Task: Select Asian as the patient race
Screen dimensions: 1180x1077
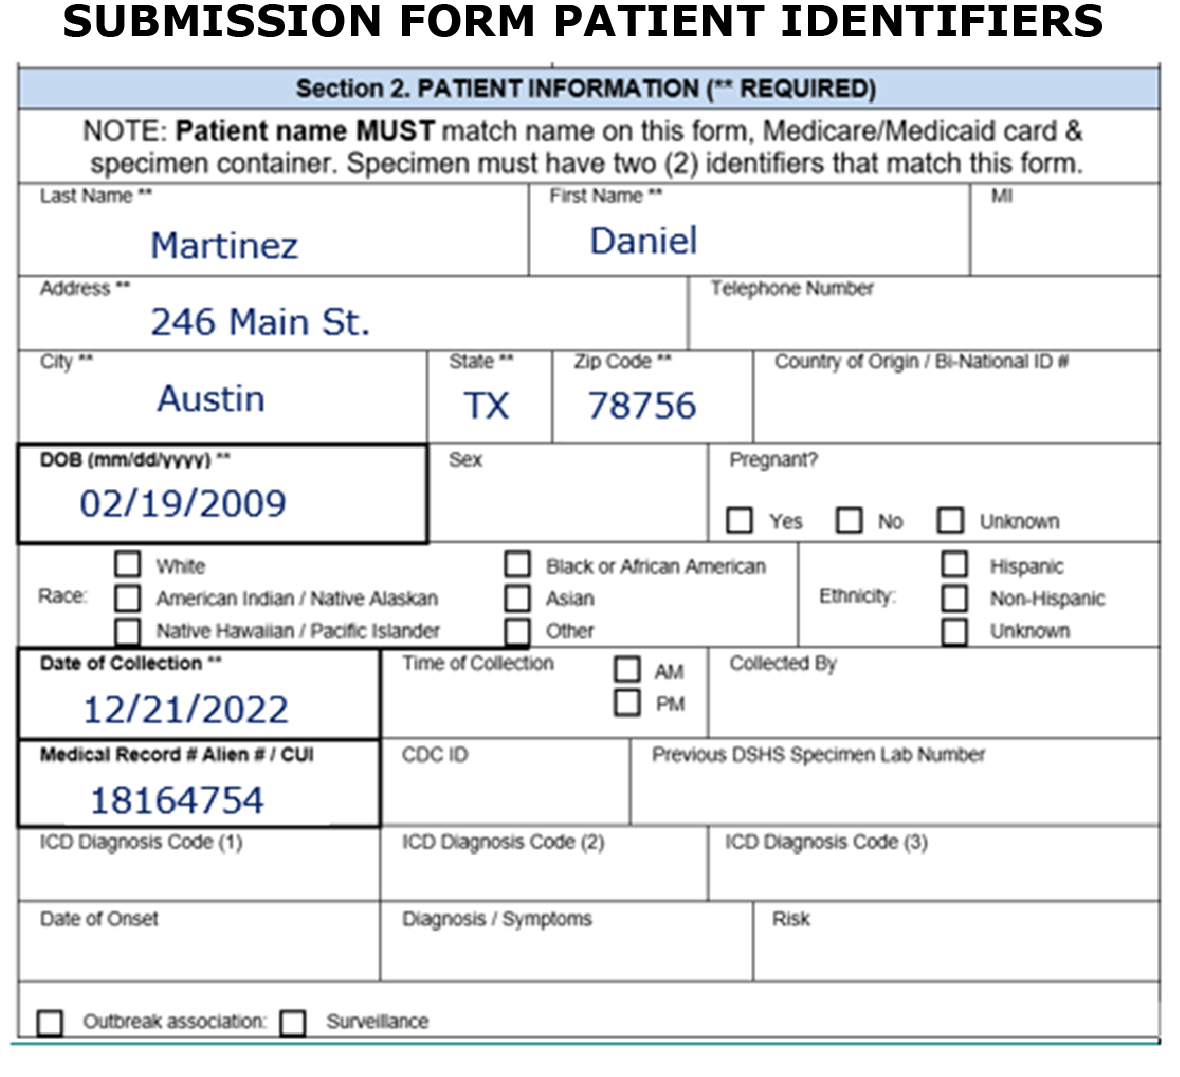Action: [518, 597]
